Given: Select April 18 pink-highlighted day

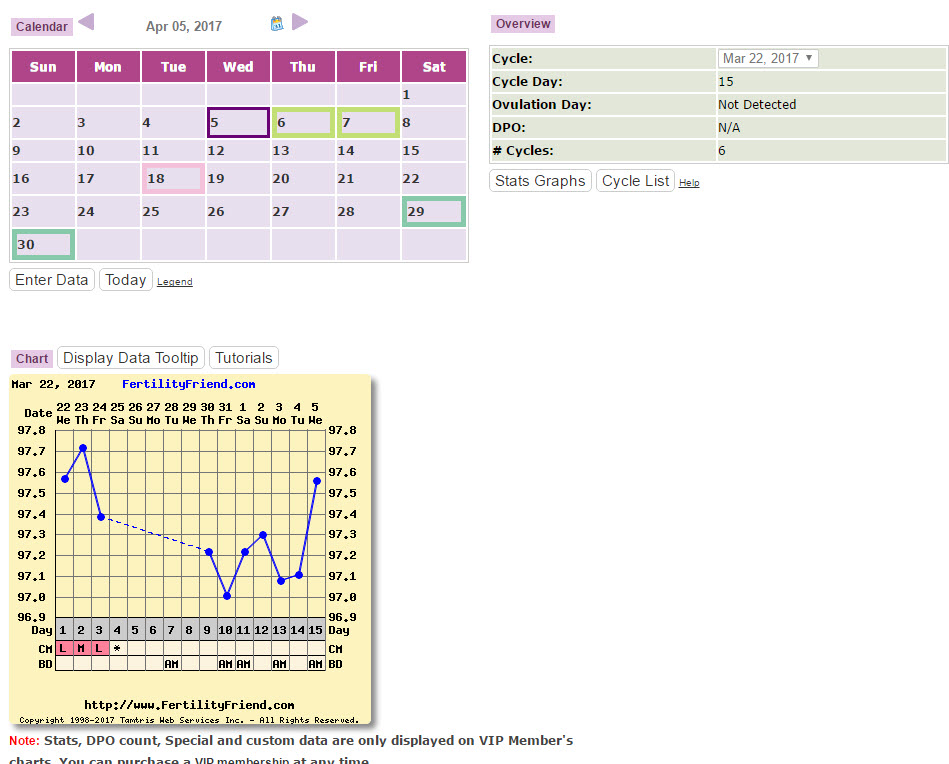Looking at the screenshot, I should [173, 179].
